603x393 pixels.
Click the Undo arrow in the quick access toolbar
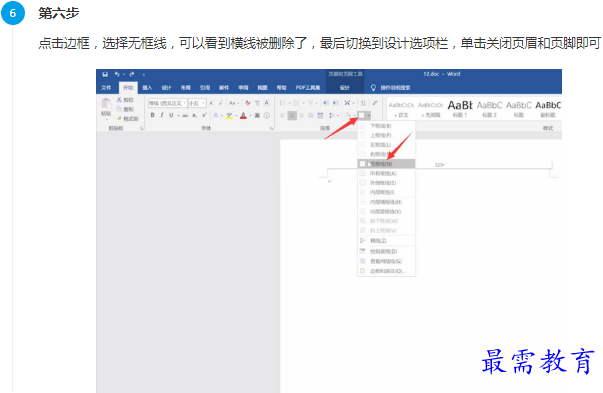(x=117, y=74)
